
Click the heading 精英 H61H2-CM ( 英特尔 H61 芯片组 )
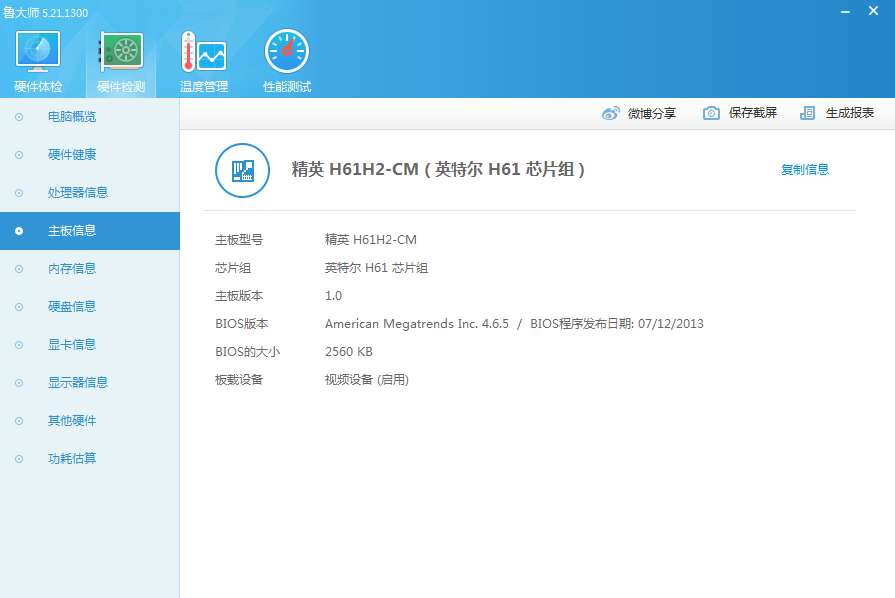pos(438,169)
